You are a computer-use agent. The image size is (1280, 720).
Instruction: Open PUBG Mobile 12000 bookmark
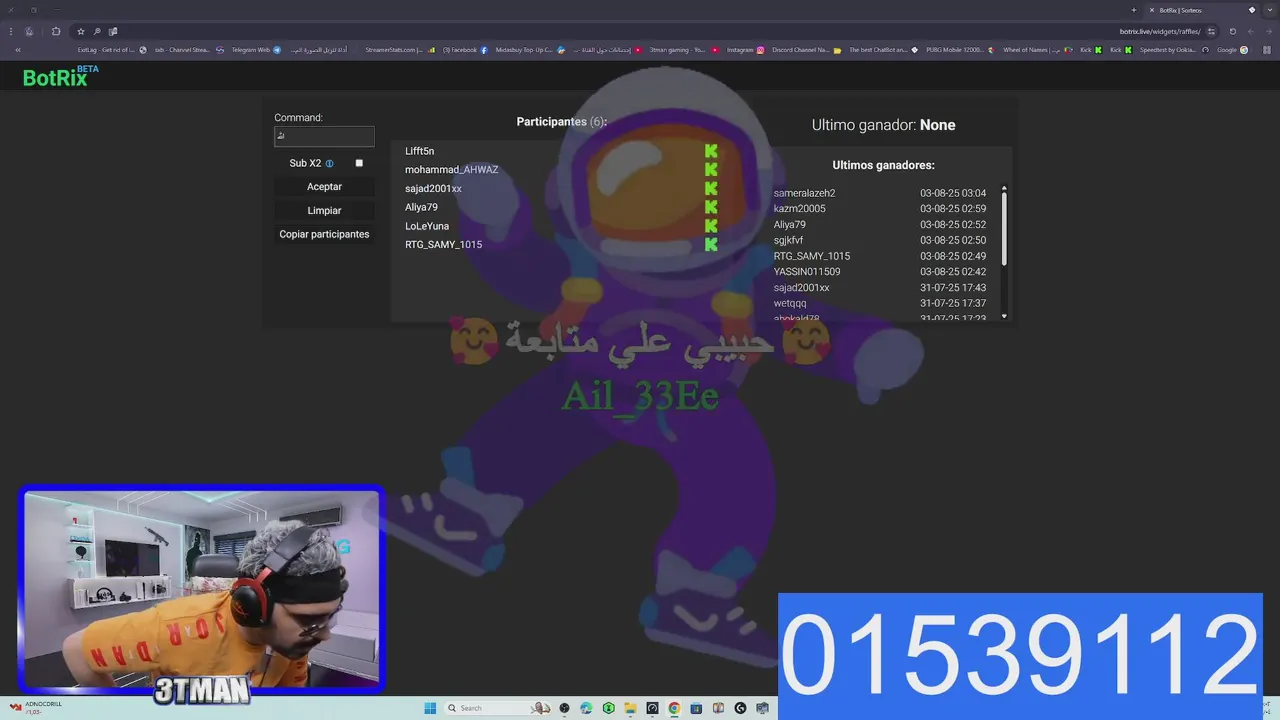pyautogui.click(x=961, y=50)
